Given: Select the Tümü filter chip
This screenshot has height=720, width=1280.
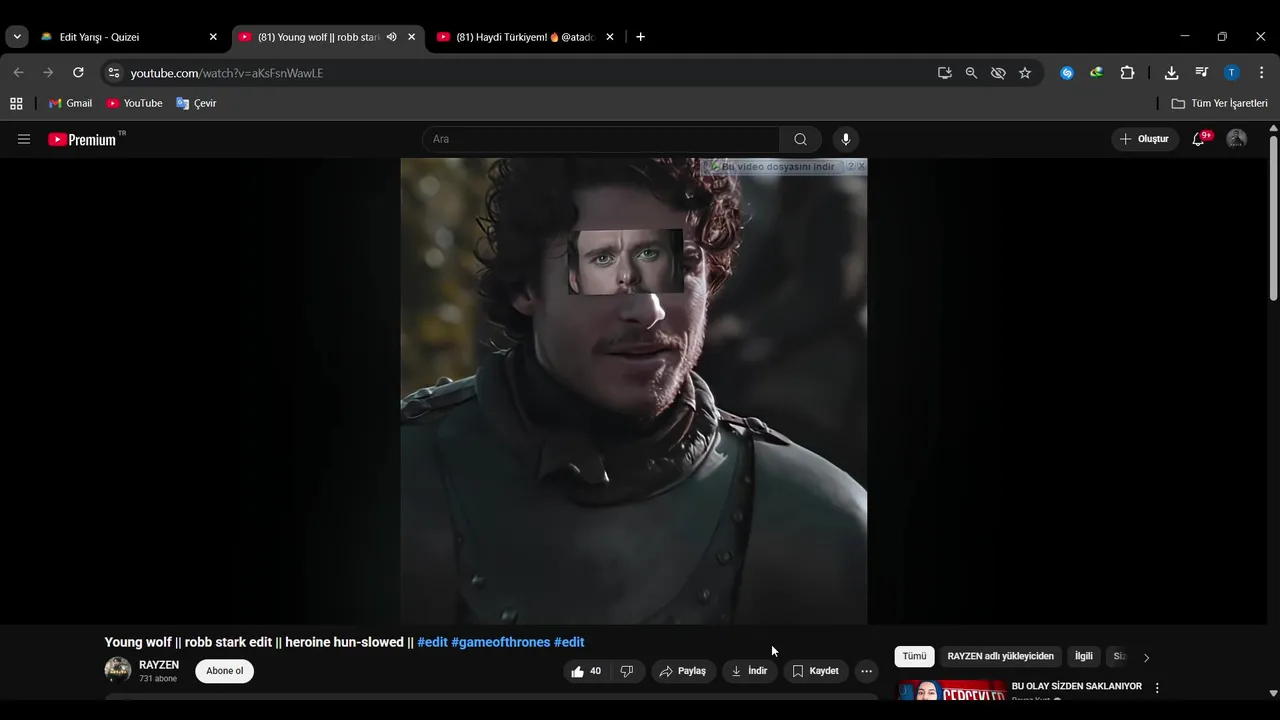Looking at the screenshot, I should [x=915, y=657].
